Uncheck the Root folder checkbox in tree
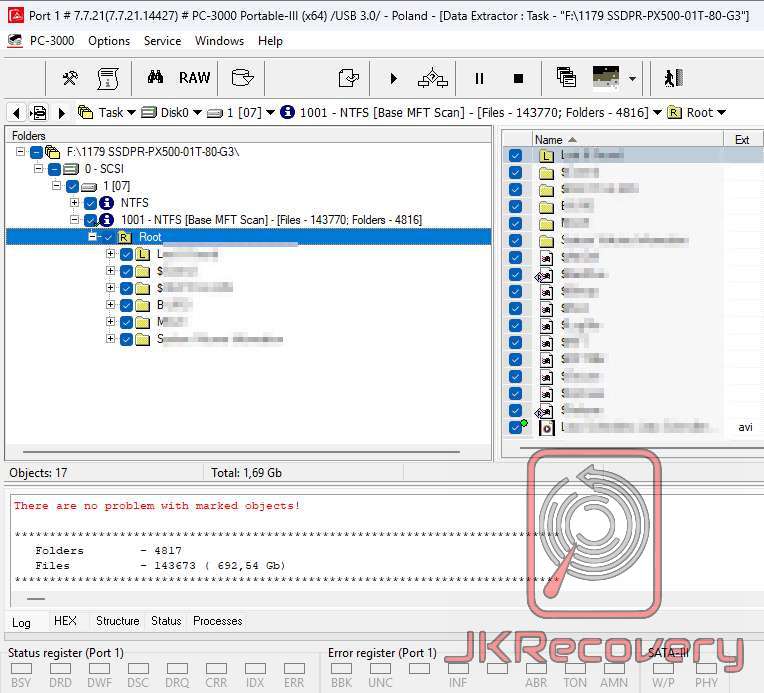Image resolution: width=764 pixels, height=693 pixels. pyautogui.click(x=108, y=237)
